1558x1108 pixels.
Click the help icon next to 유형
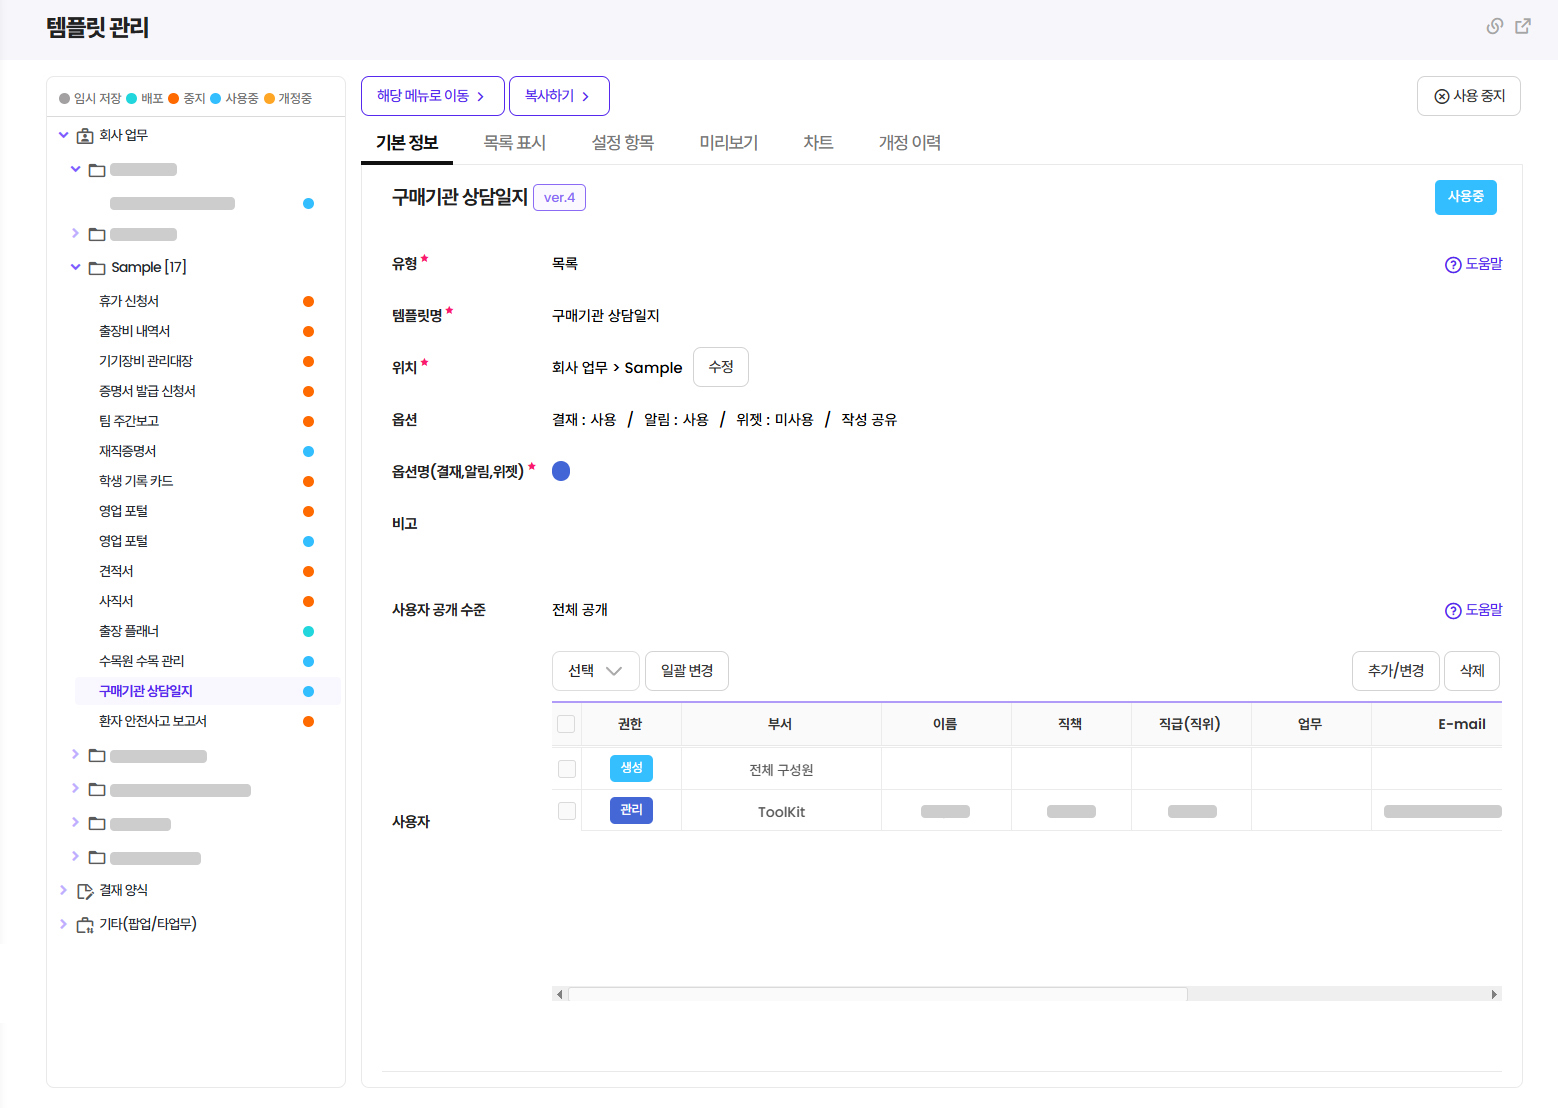pyautogui.click(x=1453, y=265)
